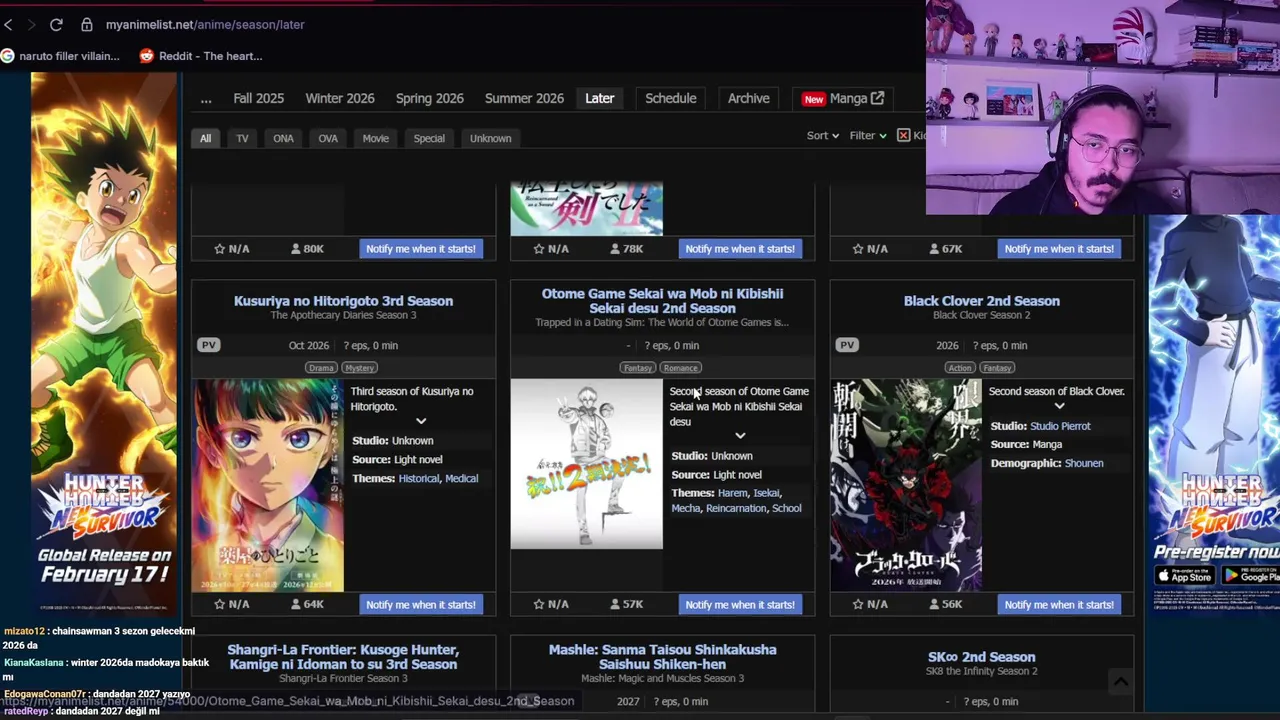Click Notify me for Kusuriya no Hitorigoto

tap(421, 604)
